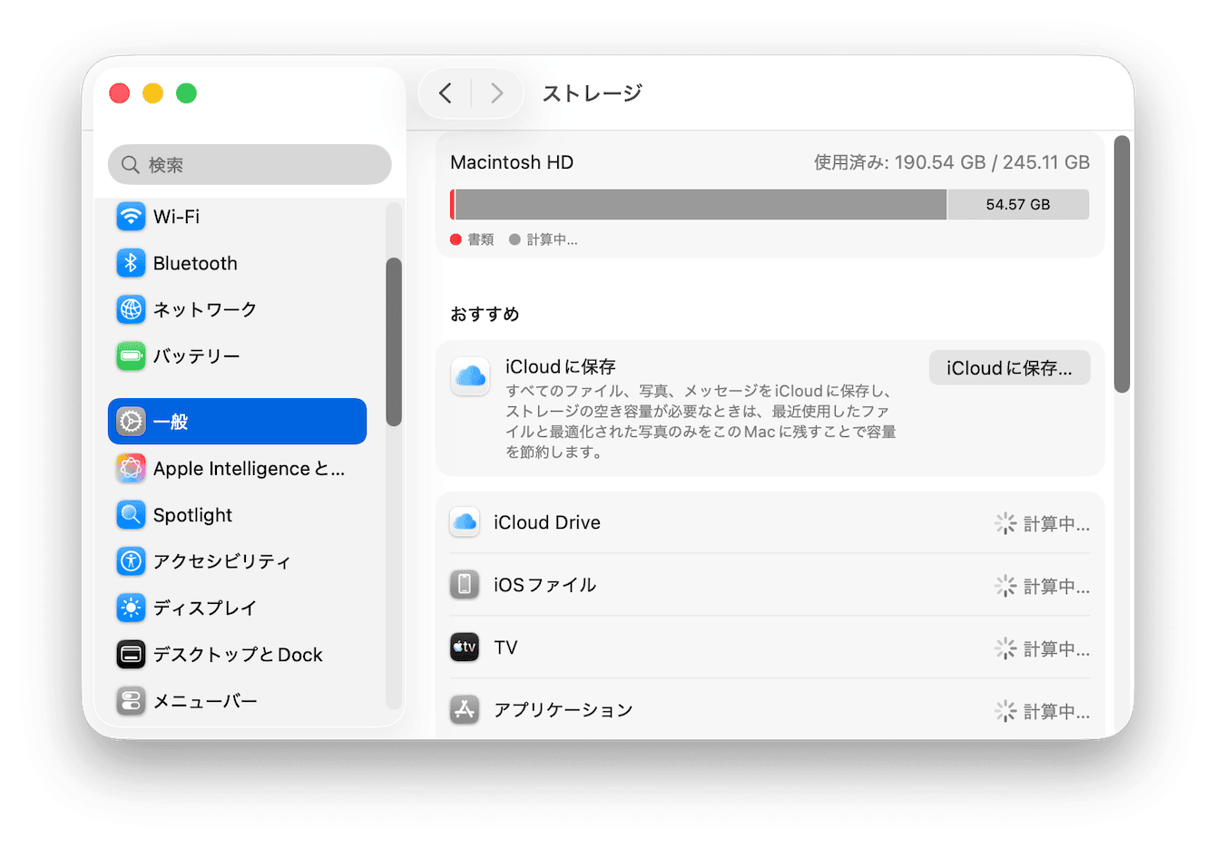This screenshot has height=847, width=1216.
Task: Open メニューバー settings
Action: [x=237, y=701]
